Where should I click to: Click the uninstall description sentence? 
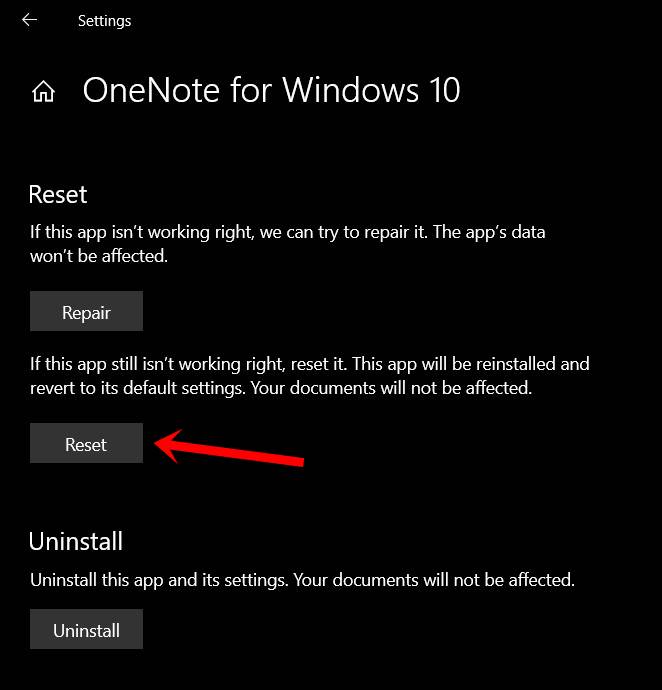click(302, 580)
